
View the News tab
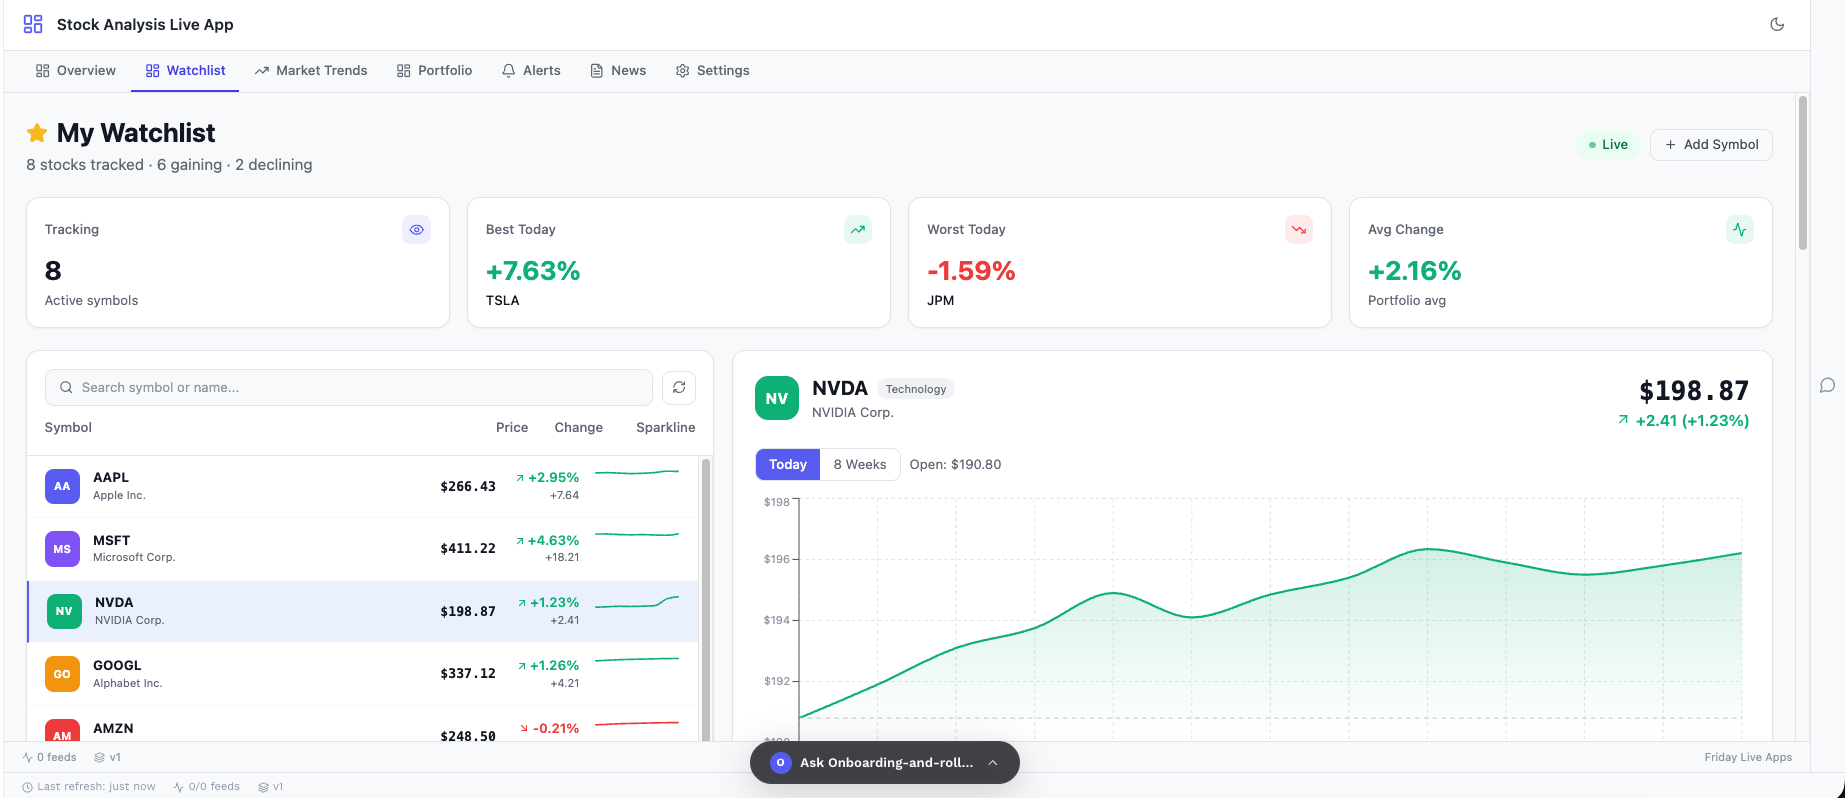click(618, 70)
